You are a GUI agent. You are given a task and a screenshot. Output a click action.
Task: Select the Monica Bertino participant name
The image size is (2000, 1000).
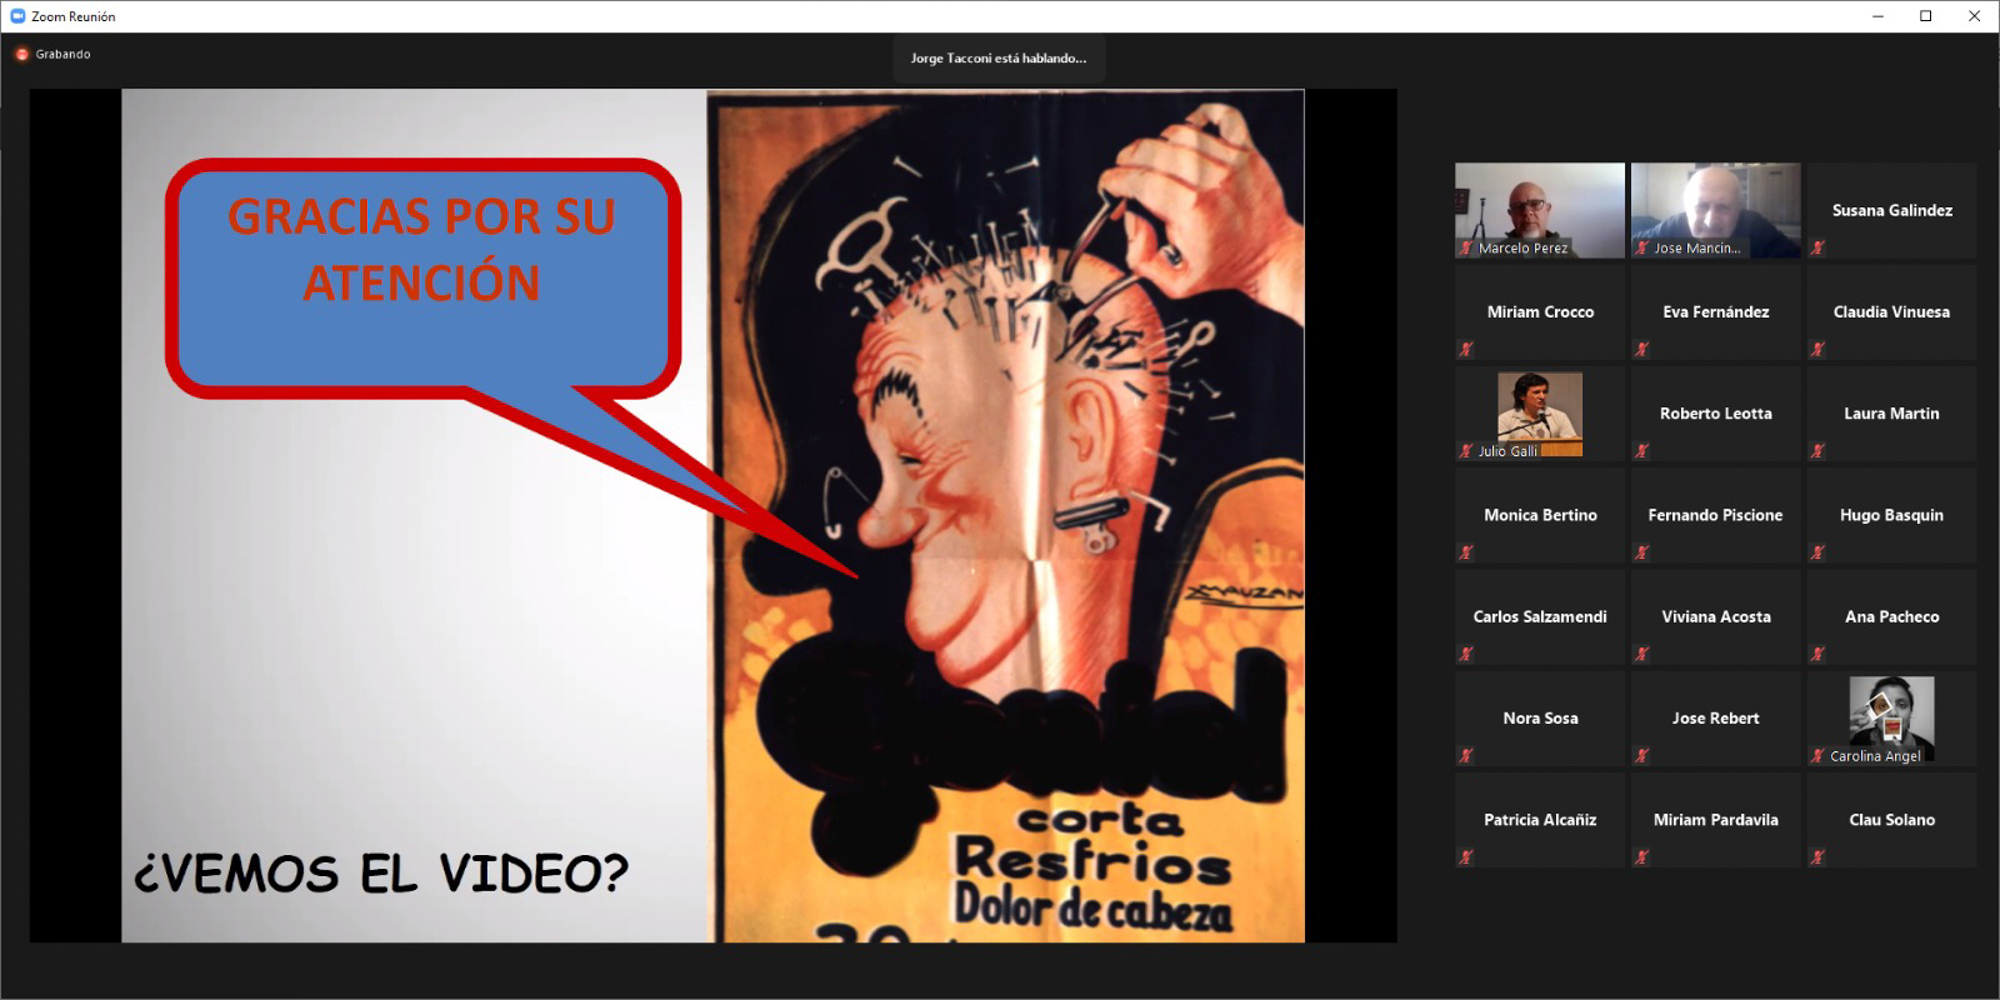click(x=1540, y=515)
